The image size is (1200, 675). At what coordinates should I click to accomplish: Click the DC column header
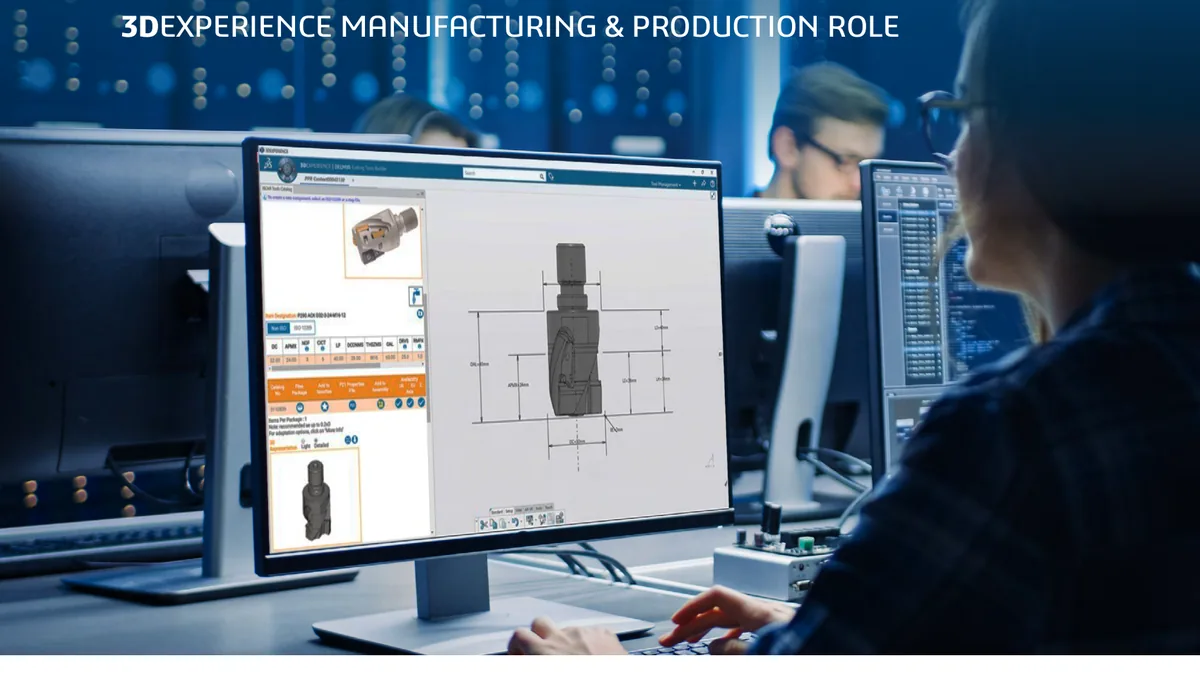point(274,345)
